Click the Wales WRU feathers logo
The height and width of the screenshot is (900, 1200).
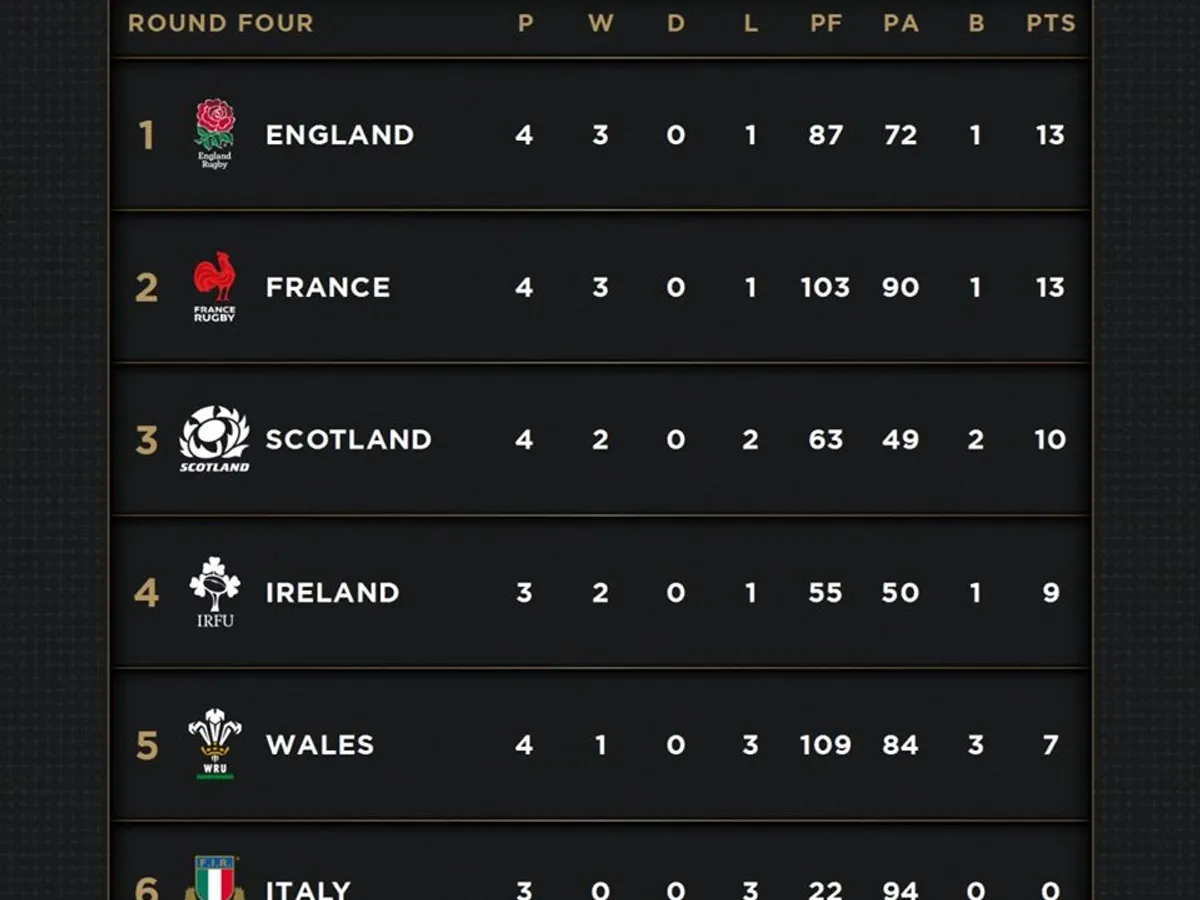coord(214,743)
